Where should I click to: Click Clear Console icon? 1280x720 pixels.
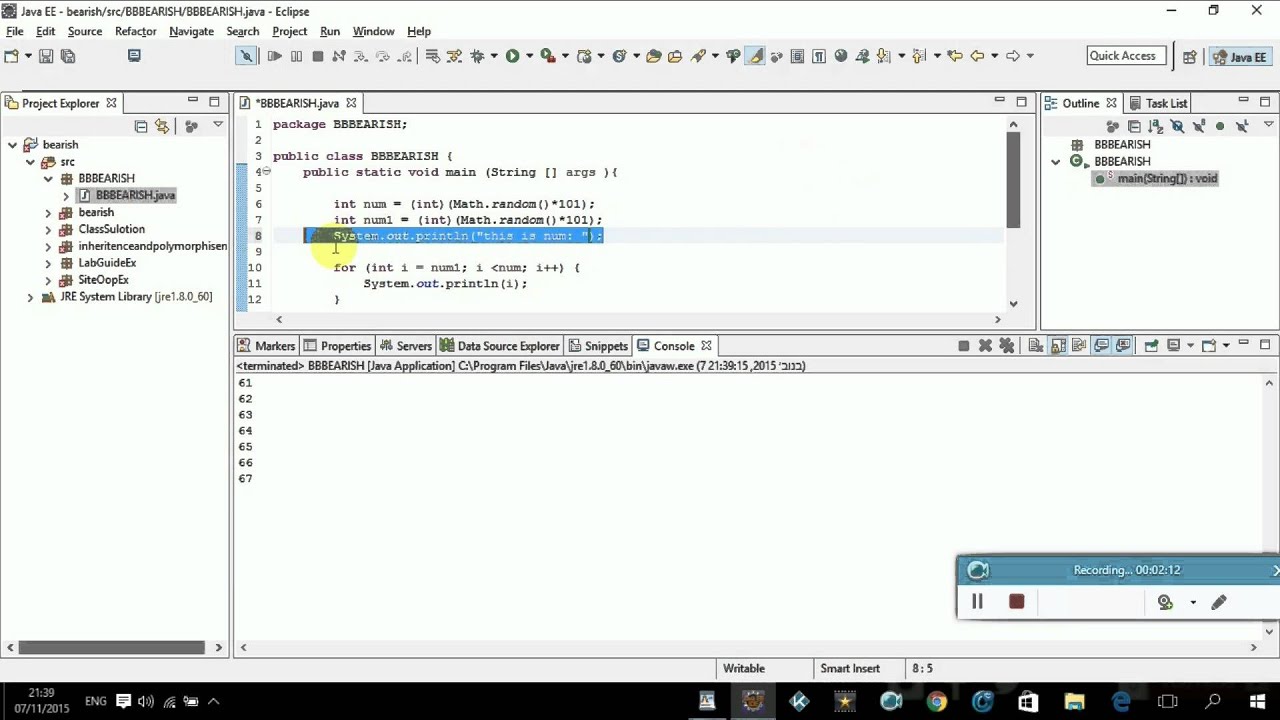tap(1036, 346)
